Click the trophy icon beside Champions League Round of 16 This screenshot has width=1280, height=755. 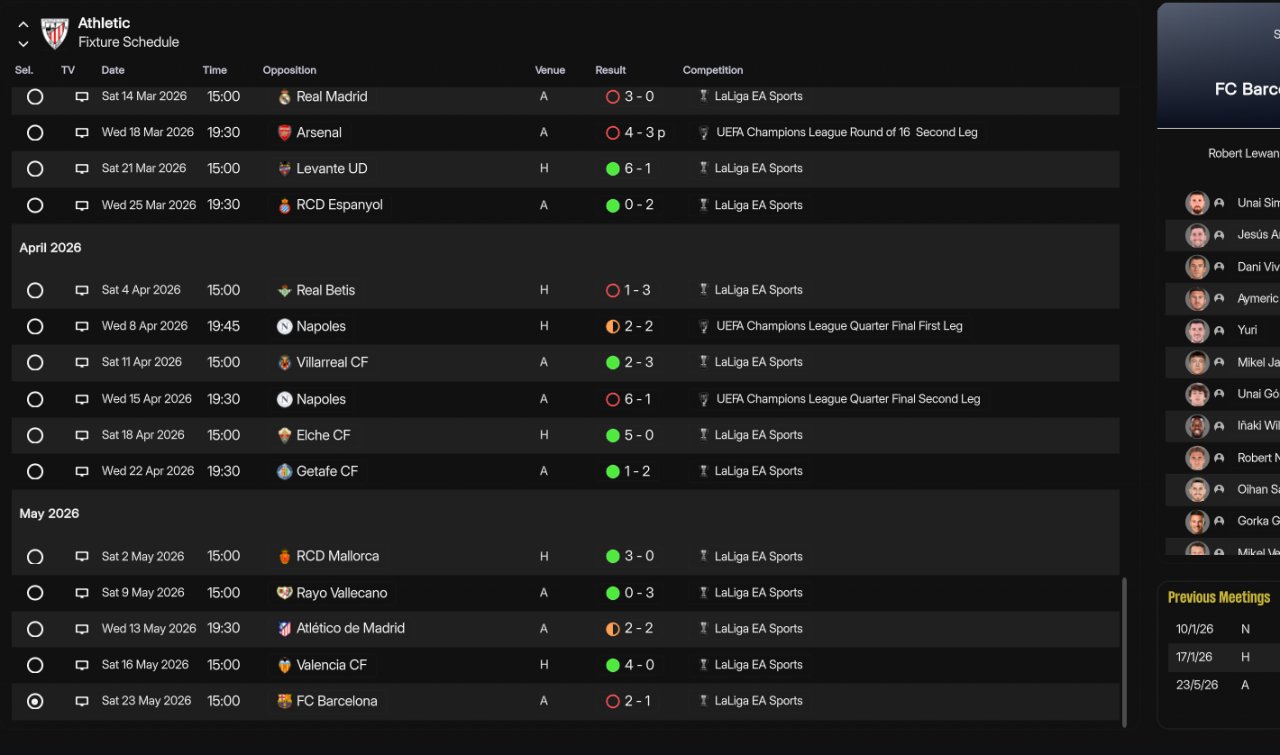coord(704,133)
